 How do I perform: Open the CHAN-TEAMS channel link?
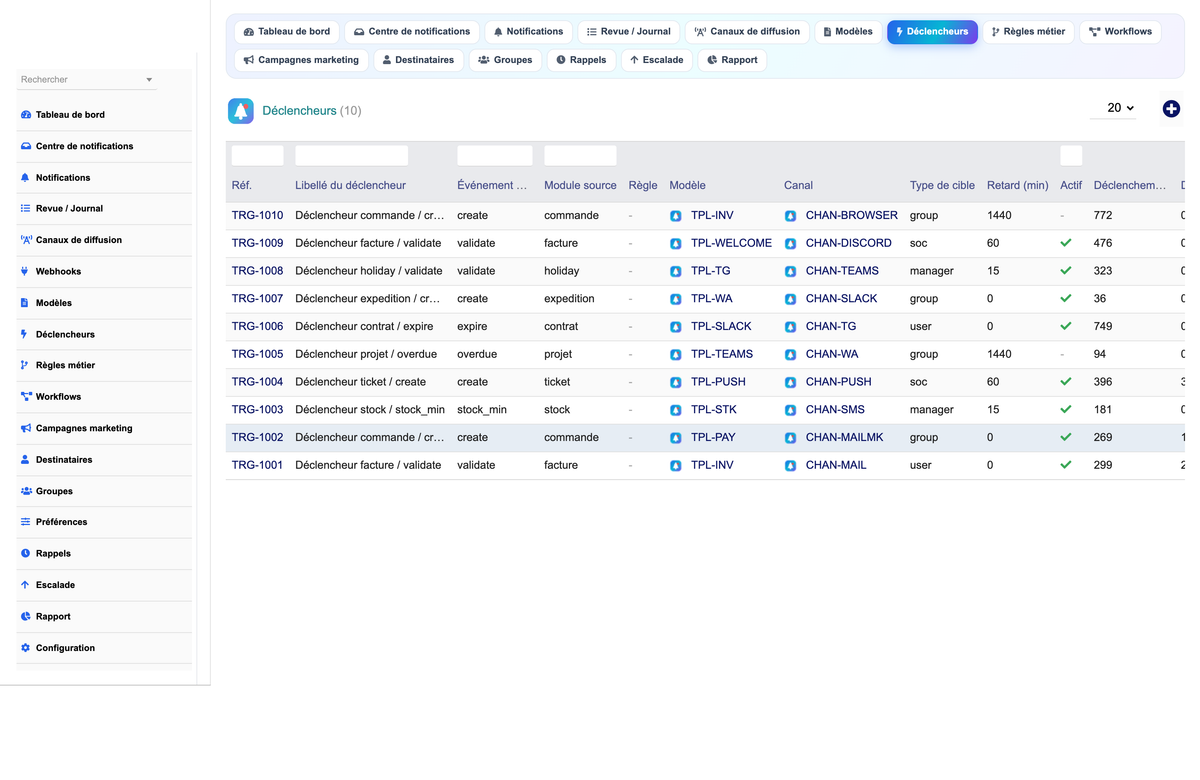click(842, 271)
